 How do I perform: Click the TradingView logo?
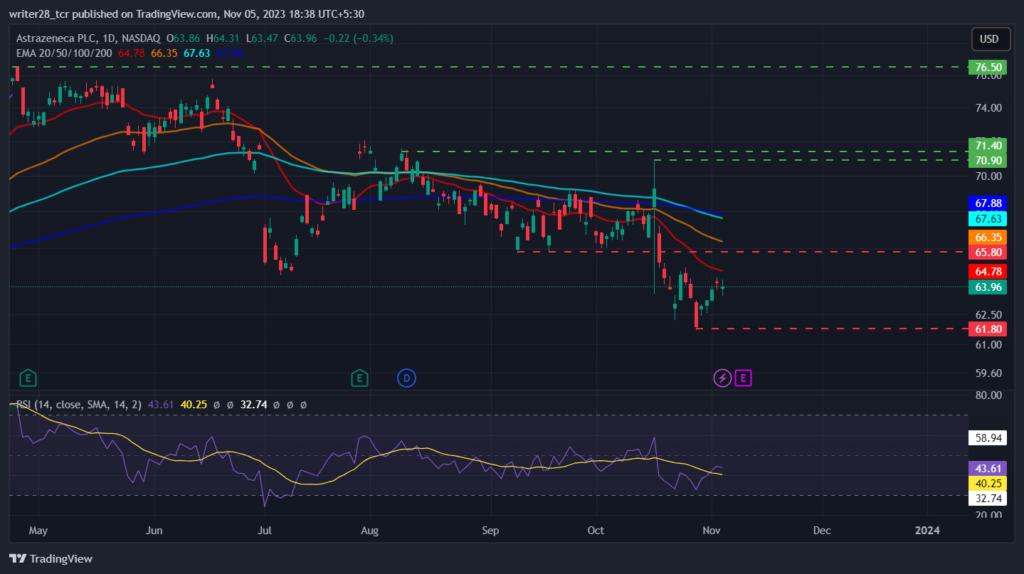[51, 559]
